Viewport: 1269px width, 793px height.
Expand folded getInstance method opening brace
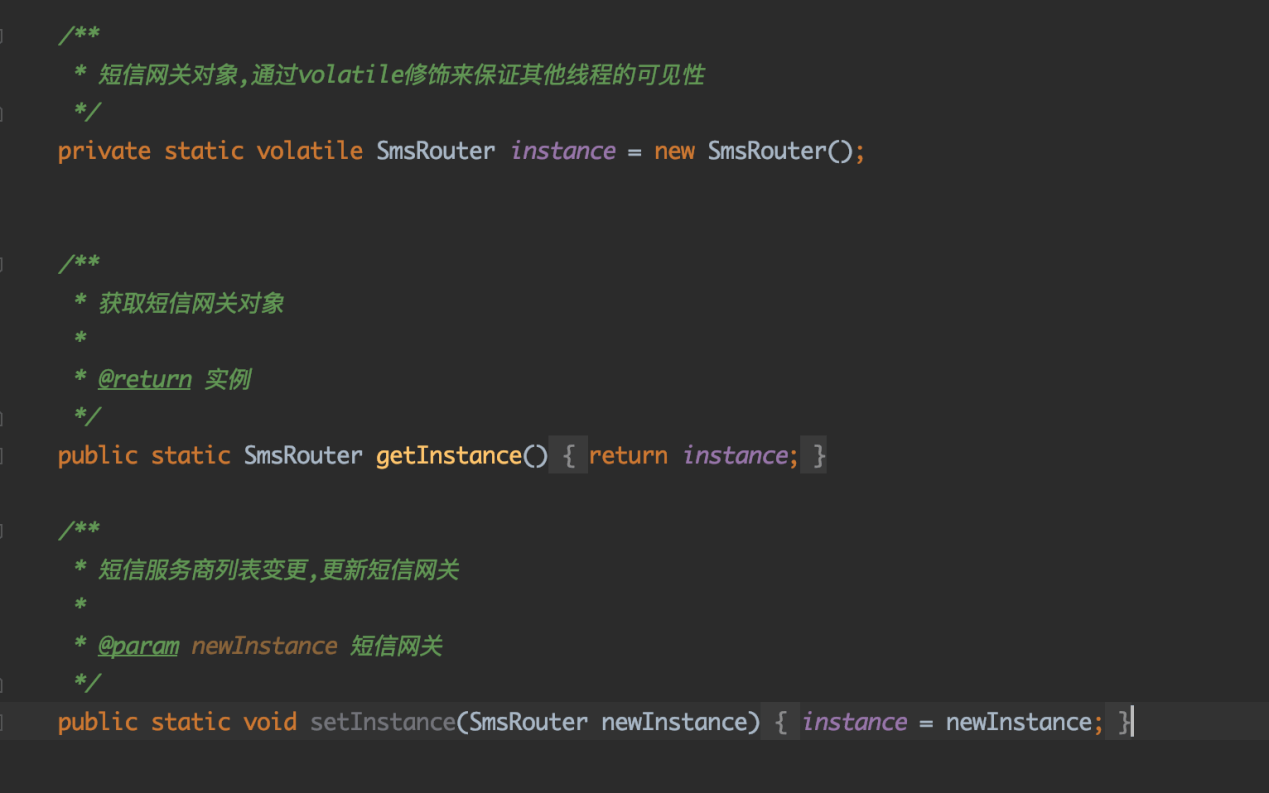tap(568, 456)
